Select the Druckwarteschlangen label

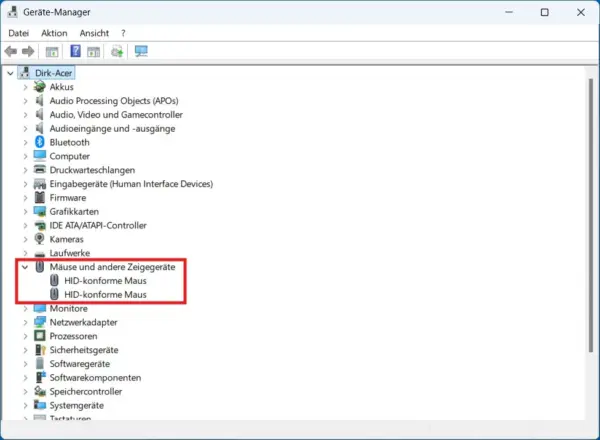[x=92, y=170]
